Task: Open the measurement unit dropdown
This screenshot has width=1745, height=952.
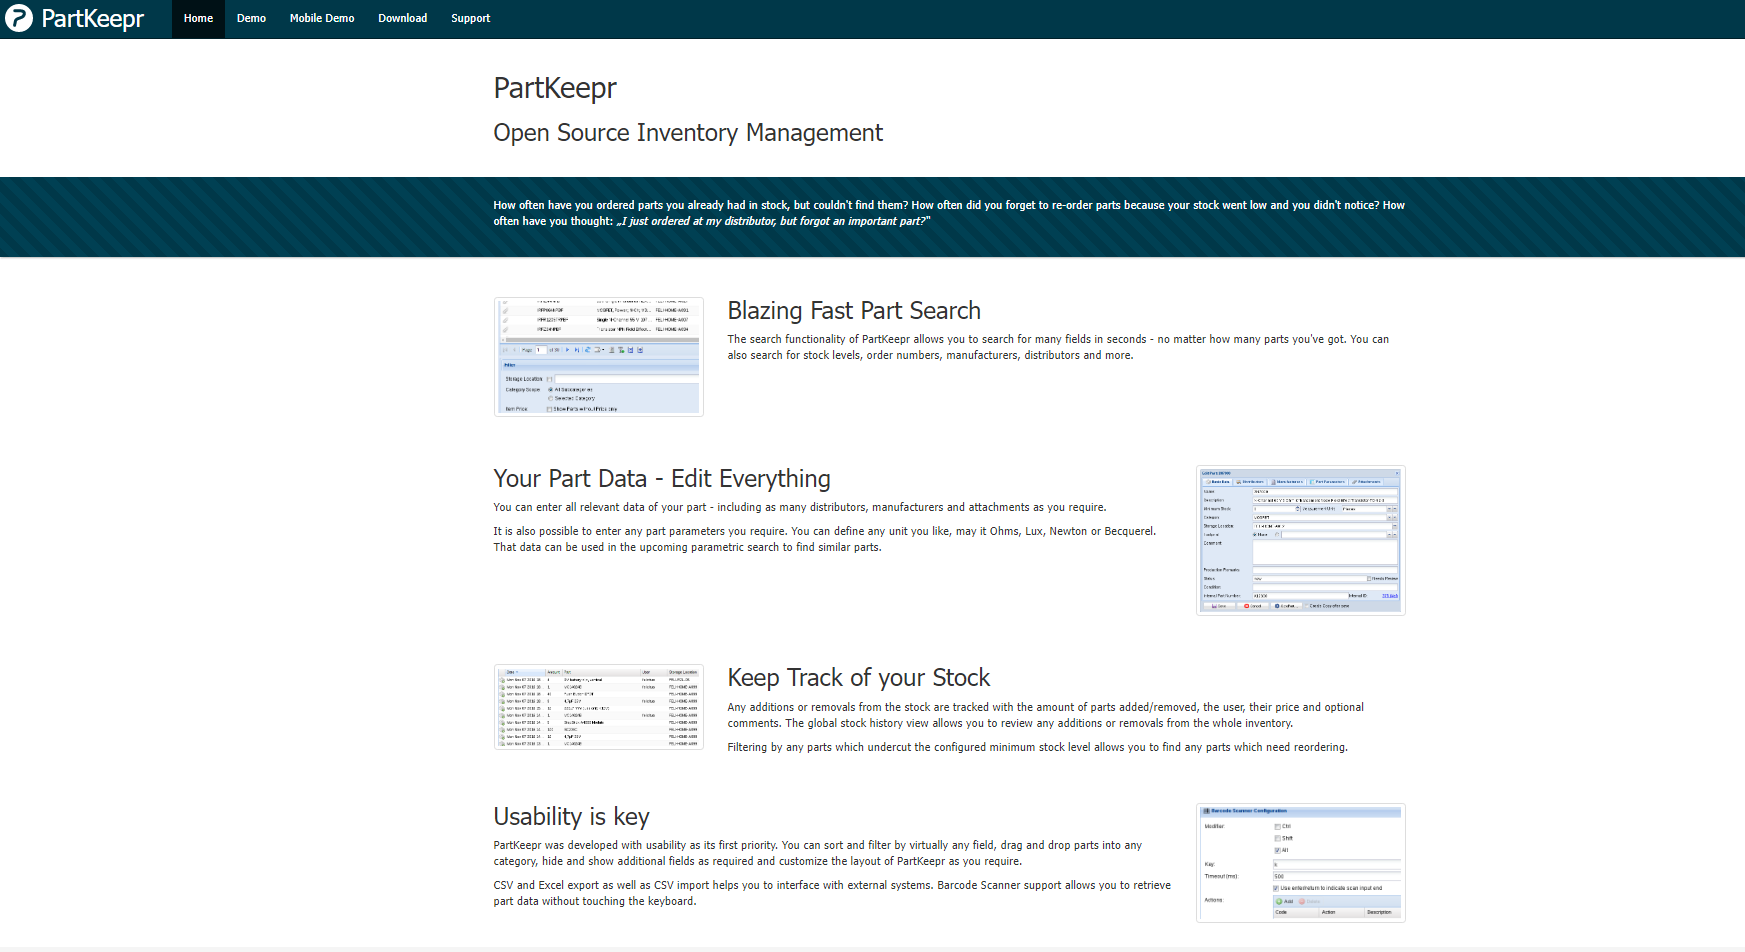Action: point(1390,508)
